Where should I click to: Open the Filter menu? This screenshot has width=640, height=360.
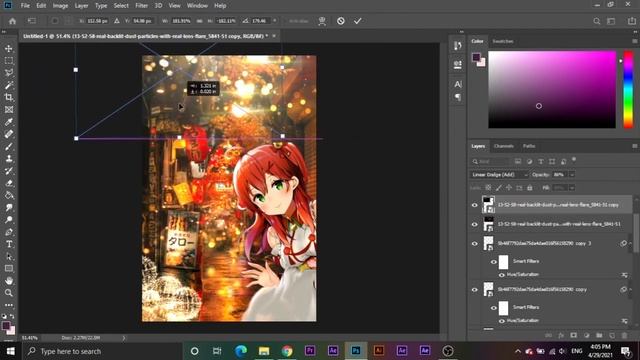tap(142, 6)
